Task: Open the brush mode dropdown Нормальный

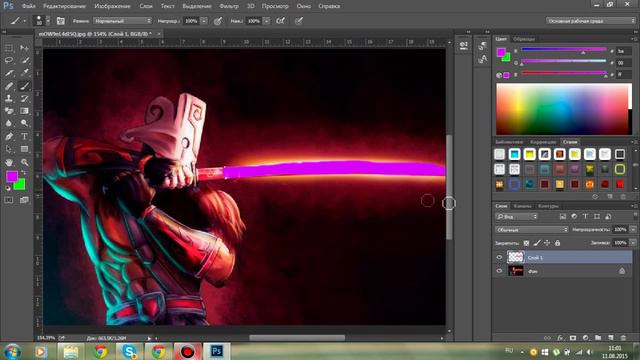Action: tap(122, 21)
